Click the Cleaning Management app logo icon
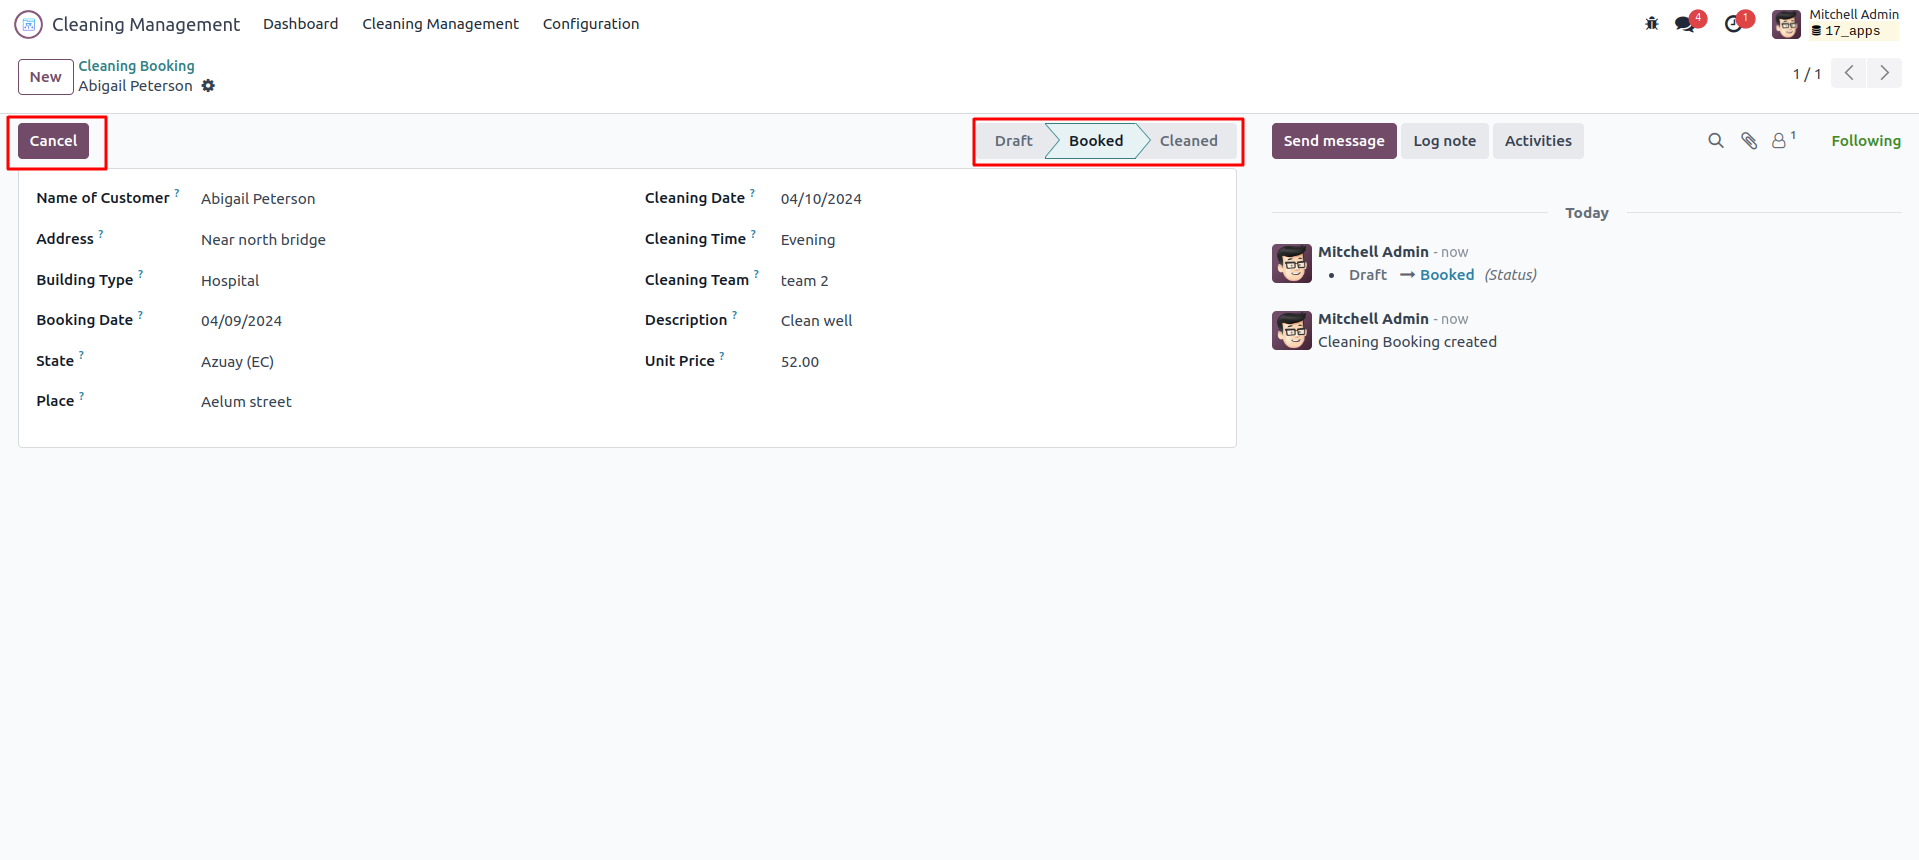This screenshot has height=860, width=1919. click(x=28, y=24)
